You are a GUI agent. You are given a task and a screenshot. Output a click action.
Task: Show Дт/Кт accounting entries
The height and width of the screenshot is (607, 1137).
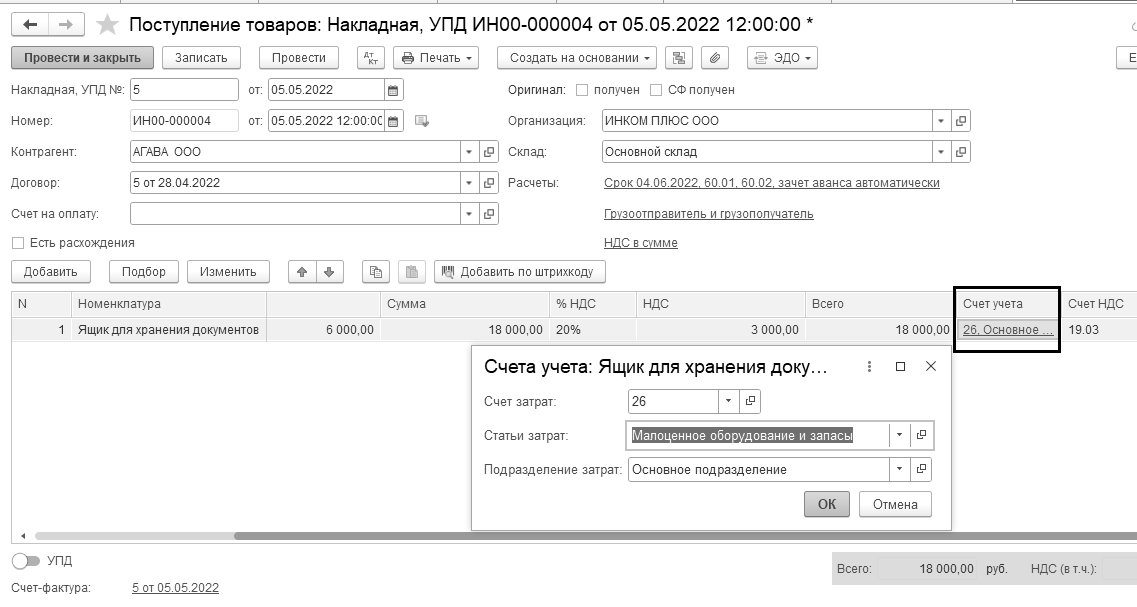pyautogui.click(x=371, y=58)
